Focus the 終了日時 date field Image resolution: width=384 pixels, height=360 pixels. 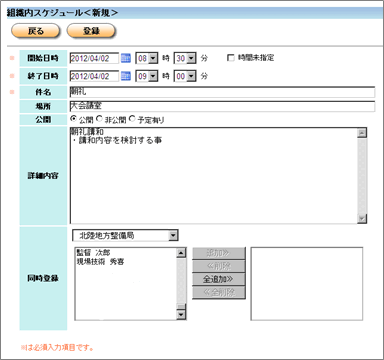(x=94, y=76)
